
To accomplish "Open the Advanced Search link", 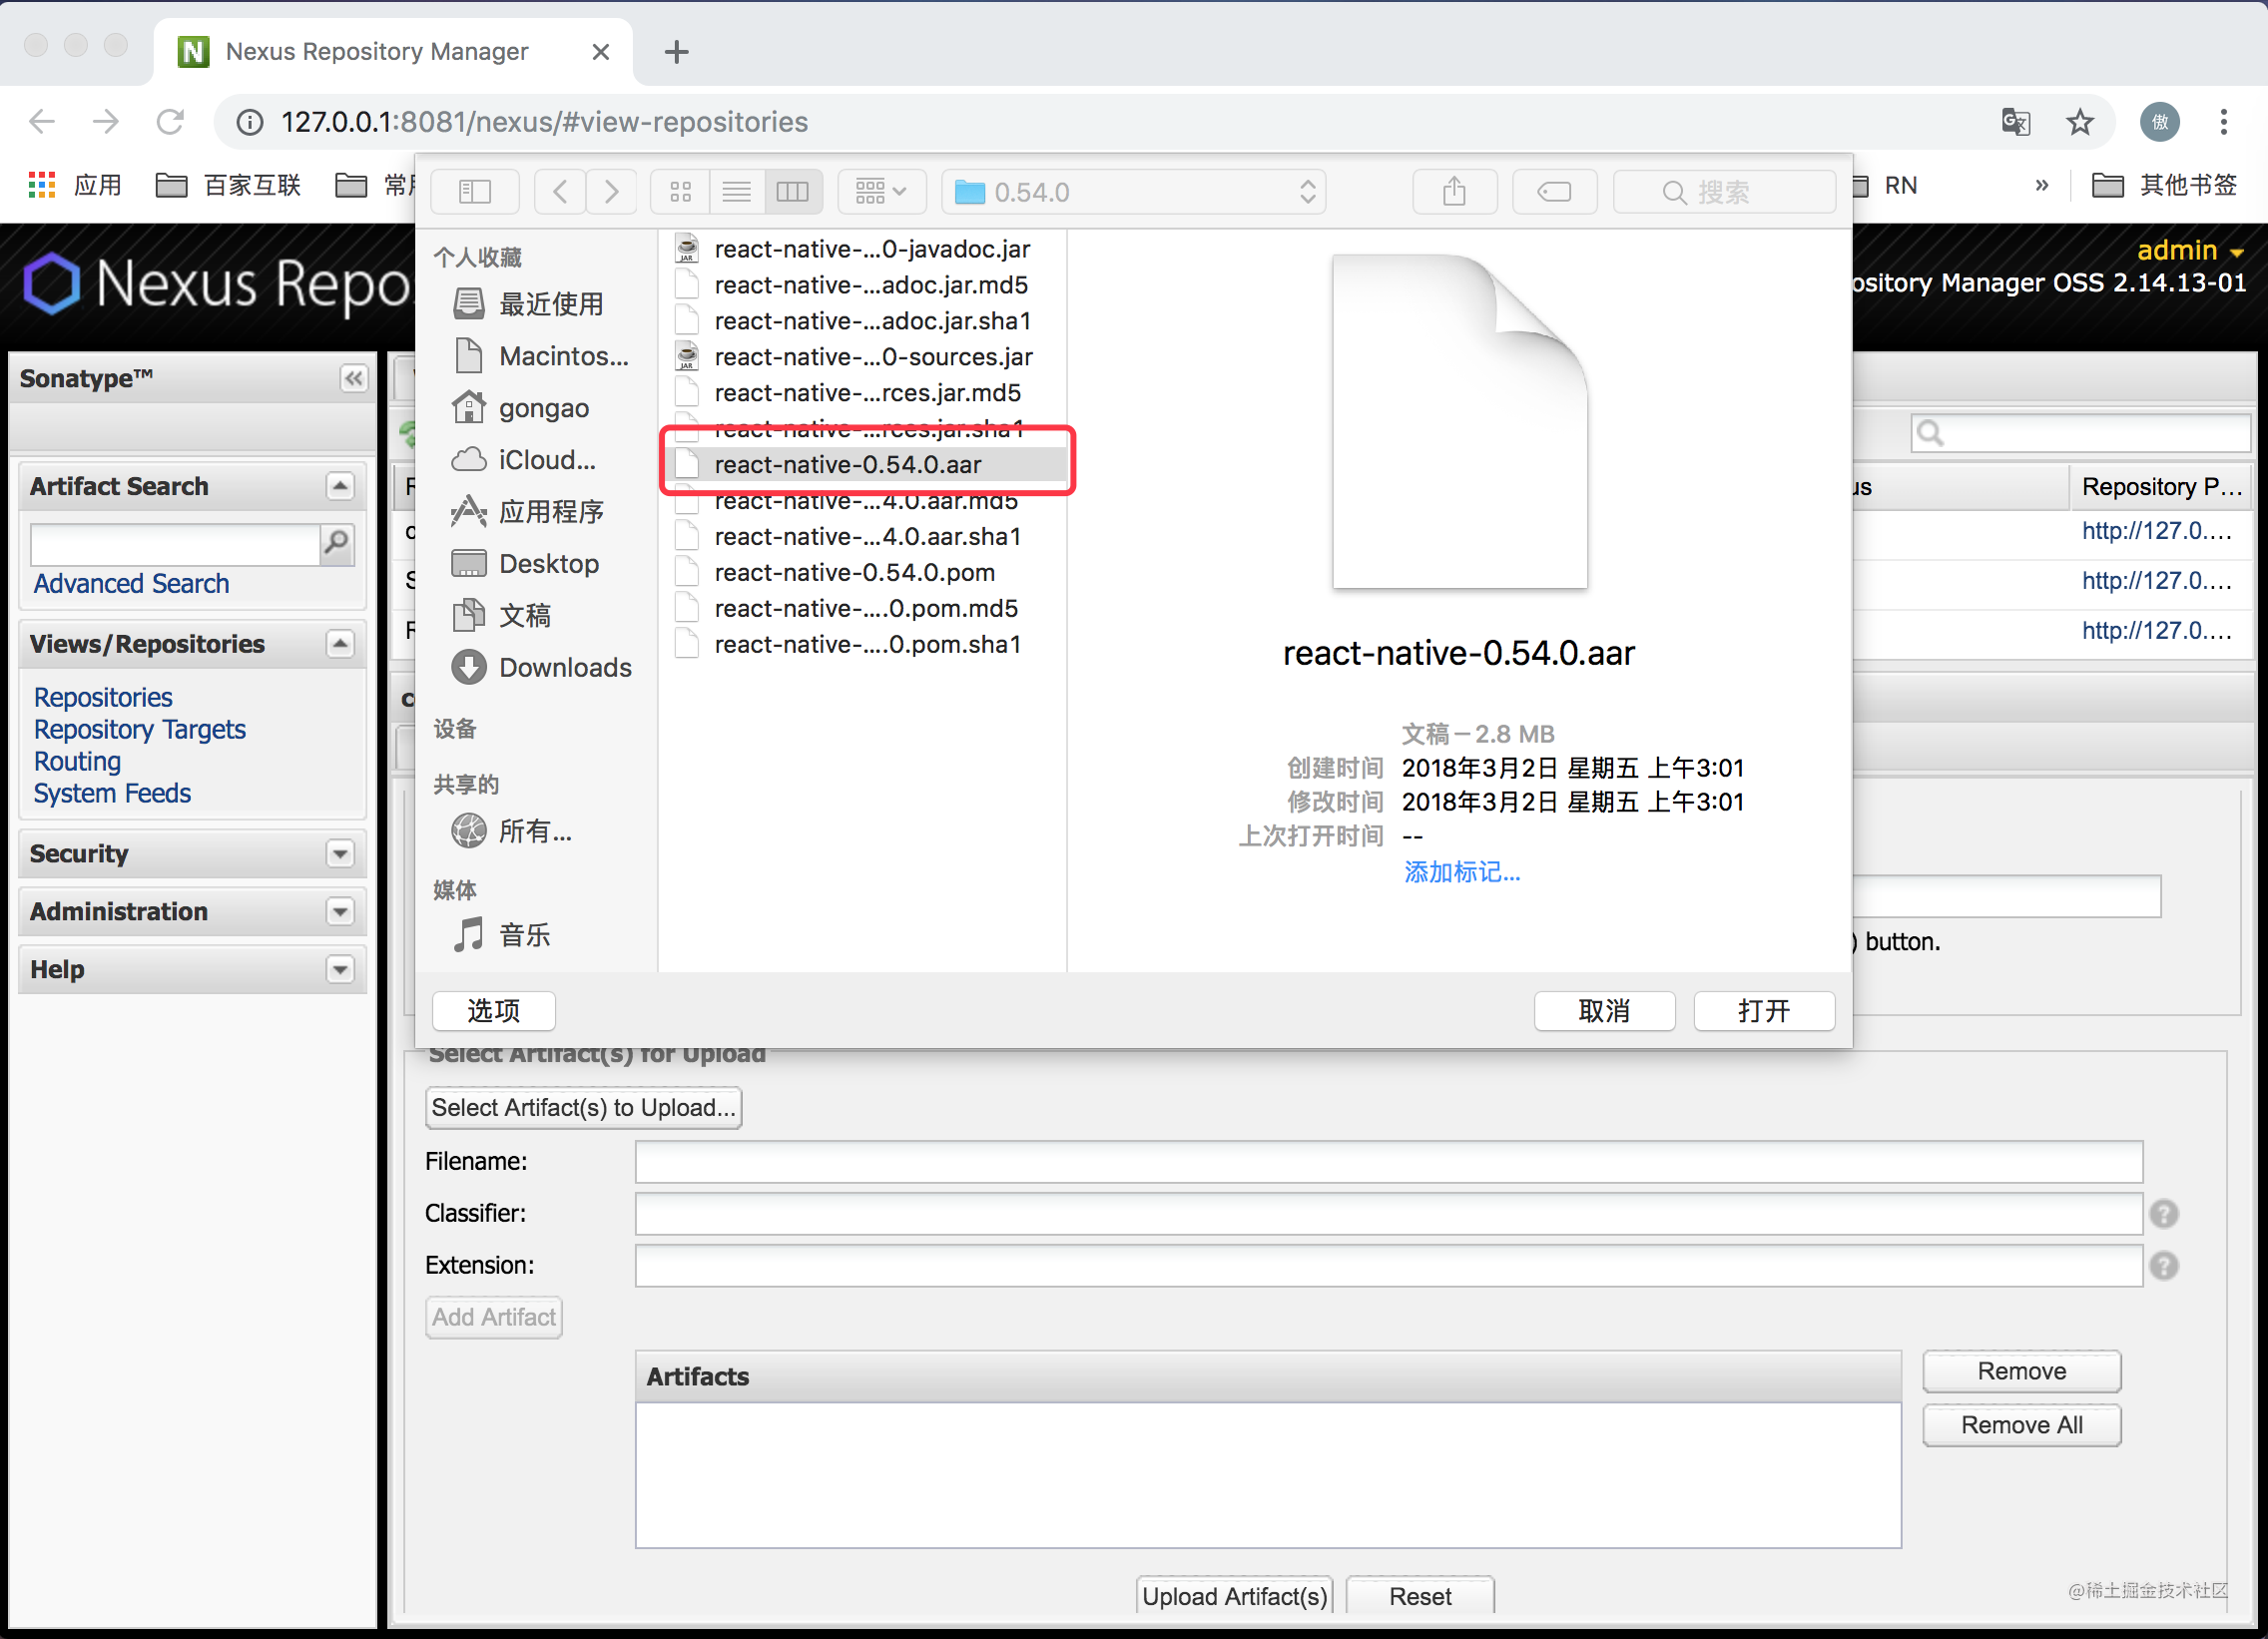I will pos(131,584).
